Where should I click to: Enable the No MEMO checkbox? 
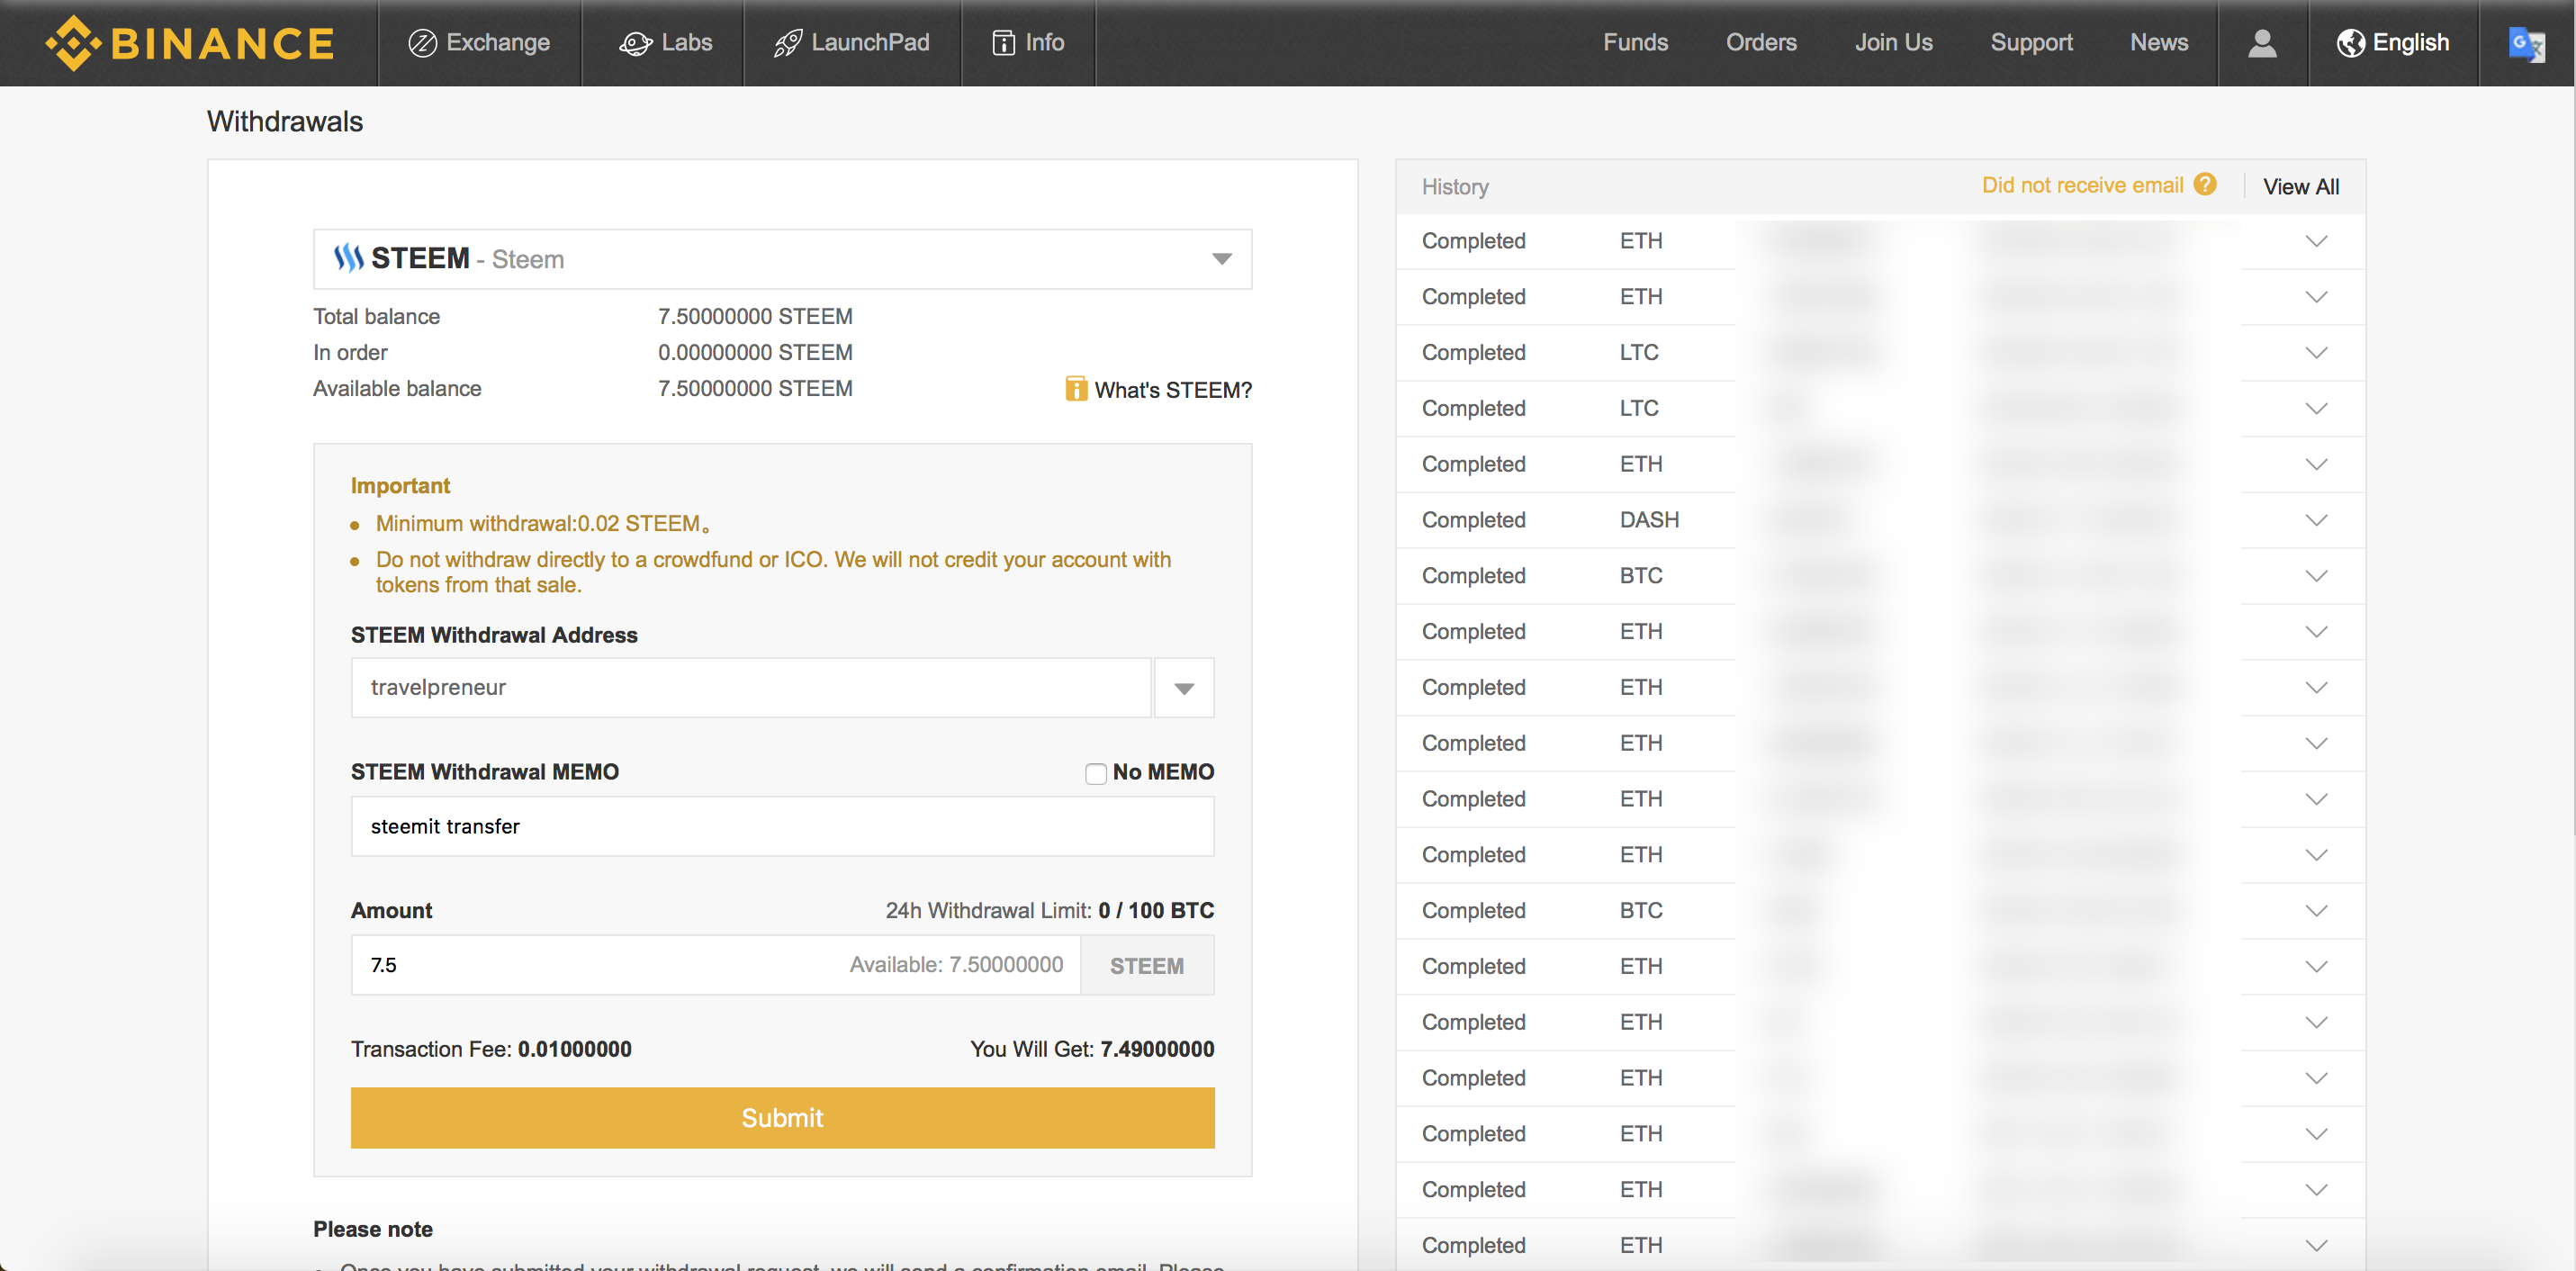coord(1096,773)
